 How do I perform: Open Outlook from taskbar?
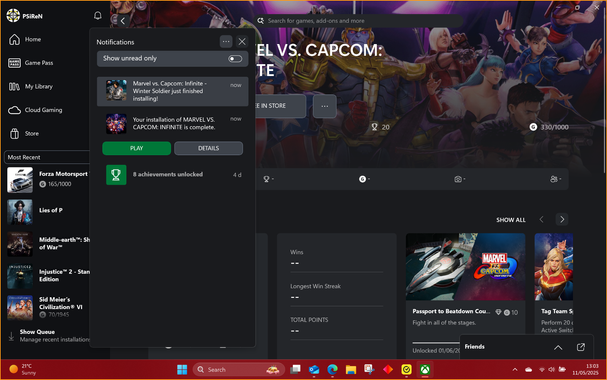[314, 370]
